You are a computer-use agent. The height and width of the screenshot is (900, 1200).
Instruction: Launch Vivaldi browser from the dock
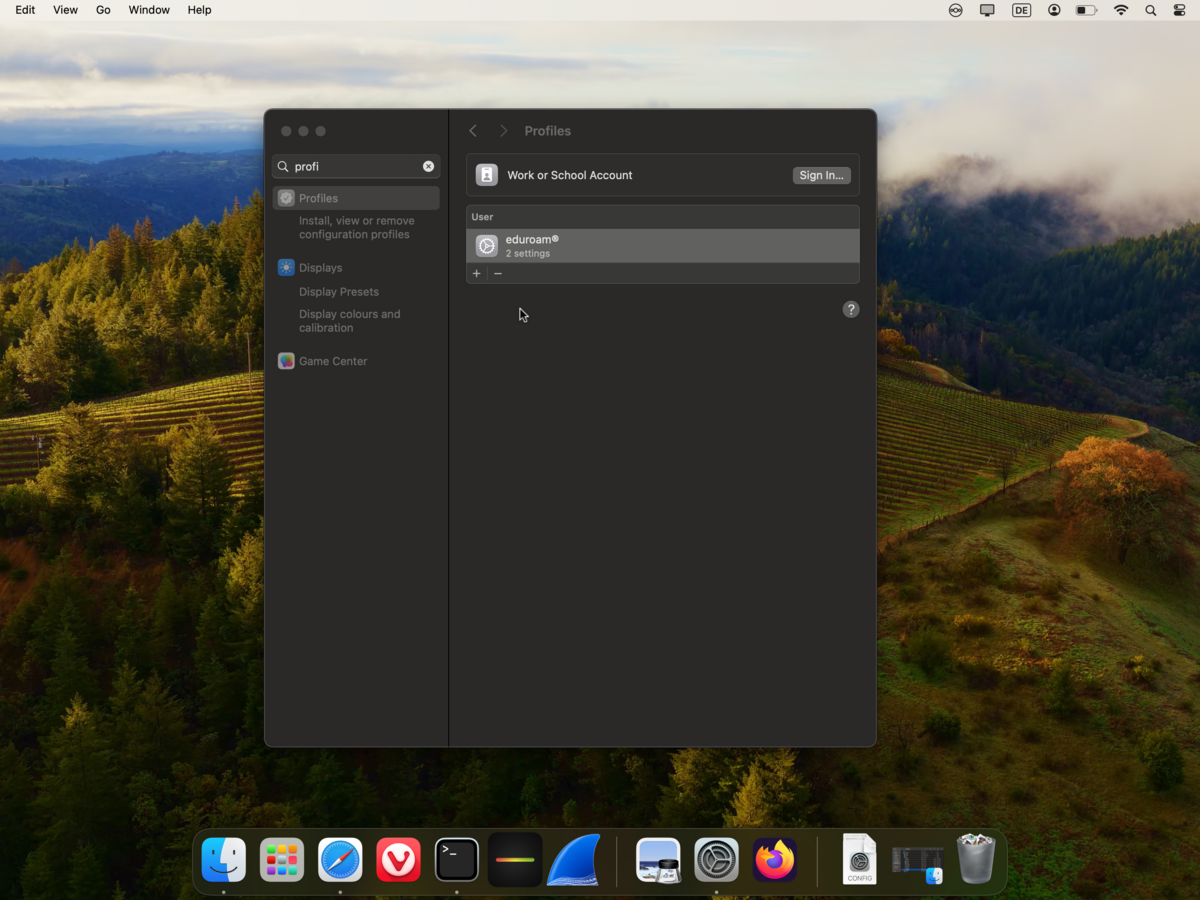399,860
